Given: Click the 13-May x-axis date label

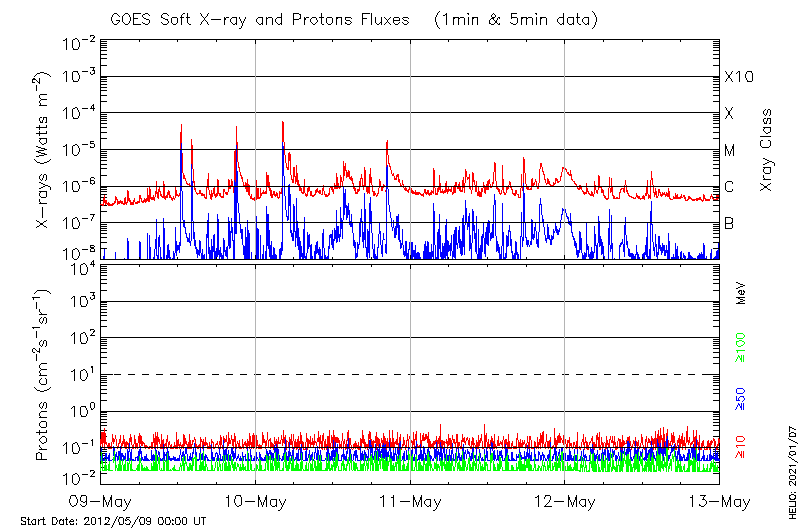Looking at the screenshot, I should click(718, 500).
